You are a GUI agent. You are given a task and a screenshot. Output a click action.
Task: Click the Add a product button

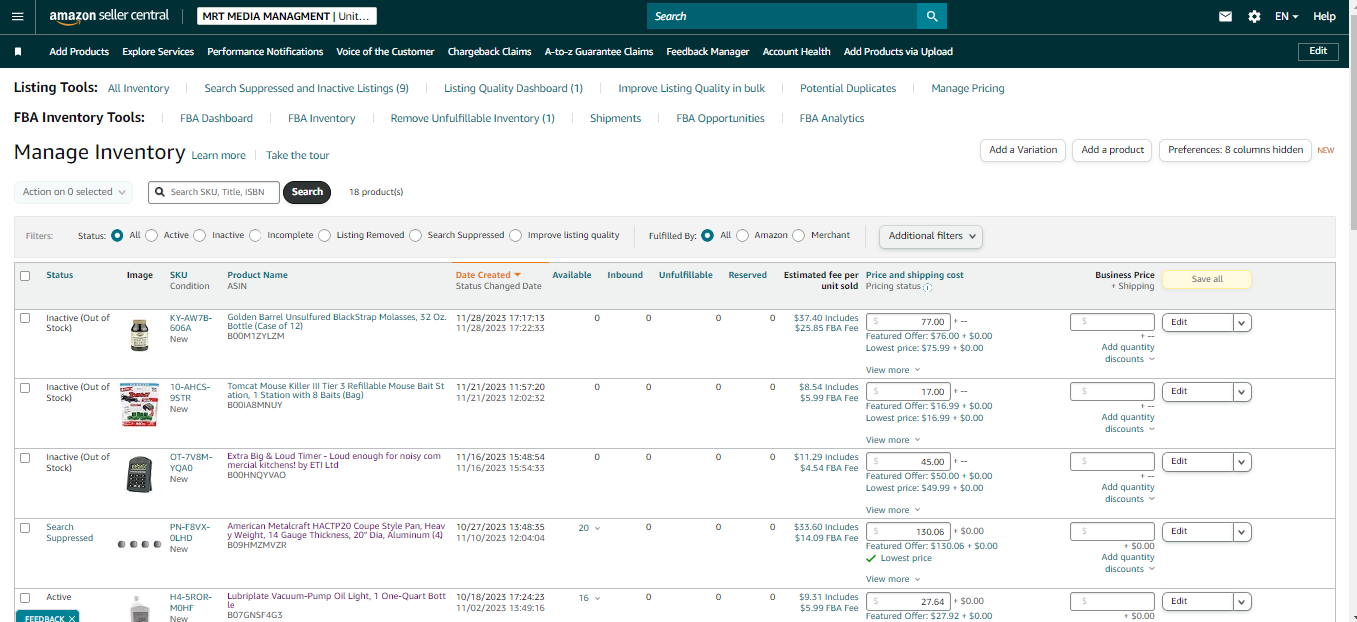point(1113,150)
